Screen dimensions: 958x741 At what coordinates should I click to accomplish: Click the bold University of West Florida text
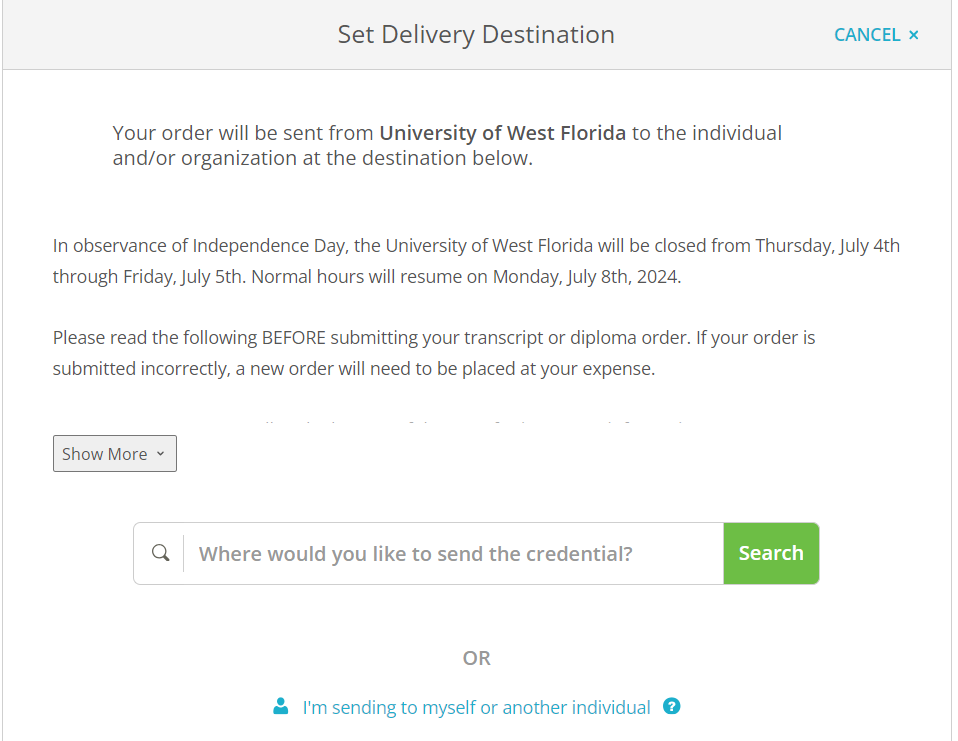[x=502, y=133]
